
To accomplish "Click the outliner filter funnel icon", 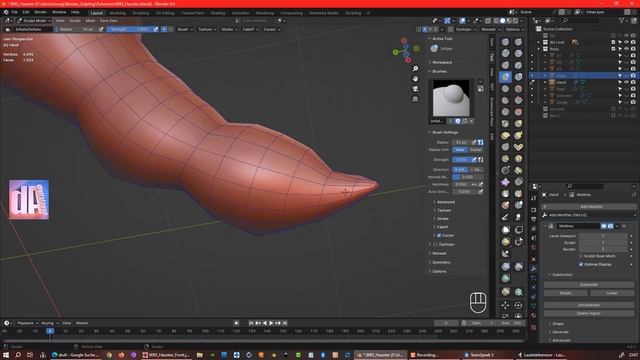I will (x=622, y=20).
